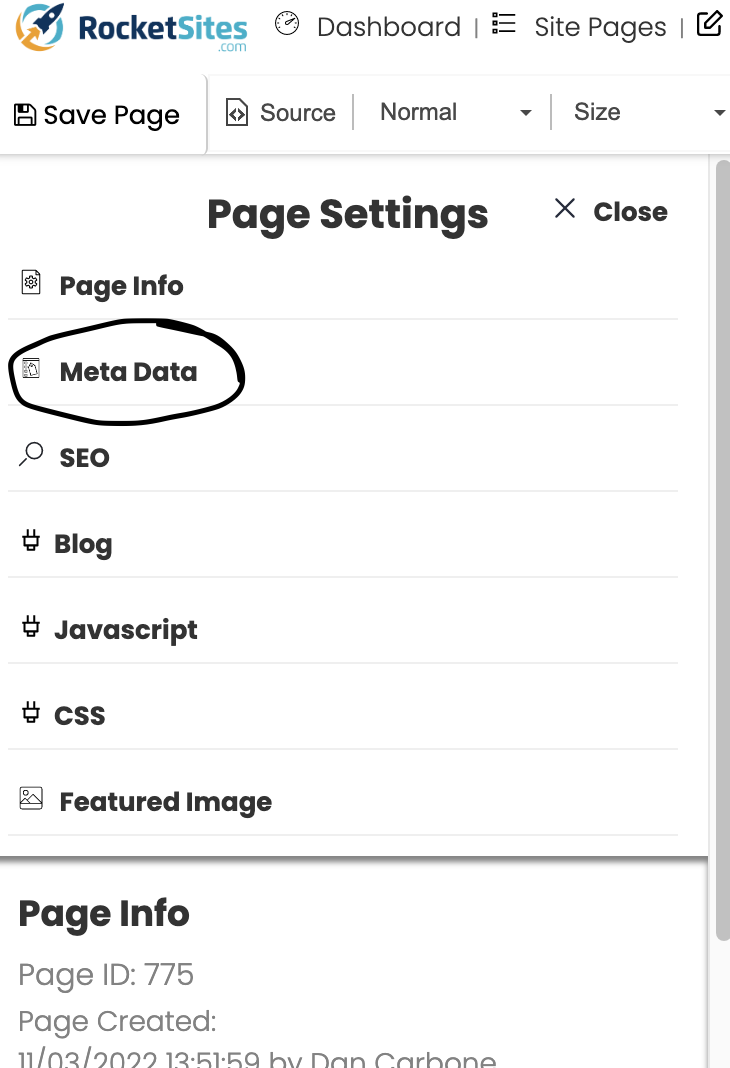The height and width of the screenshot is (1068, 730).
Task: Go to the Dashboard link
Action: pos(388,27)
